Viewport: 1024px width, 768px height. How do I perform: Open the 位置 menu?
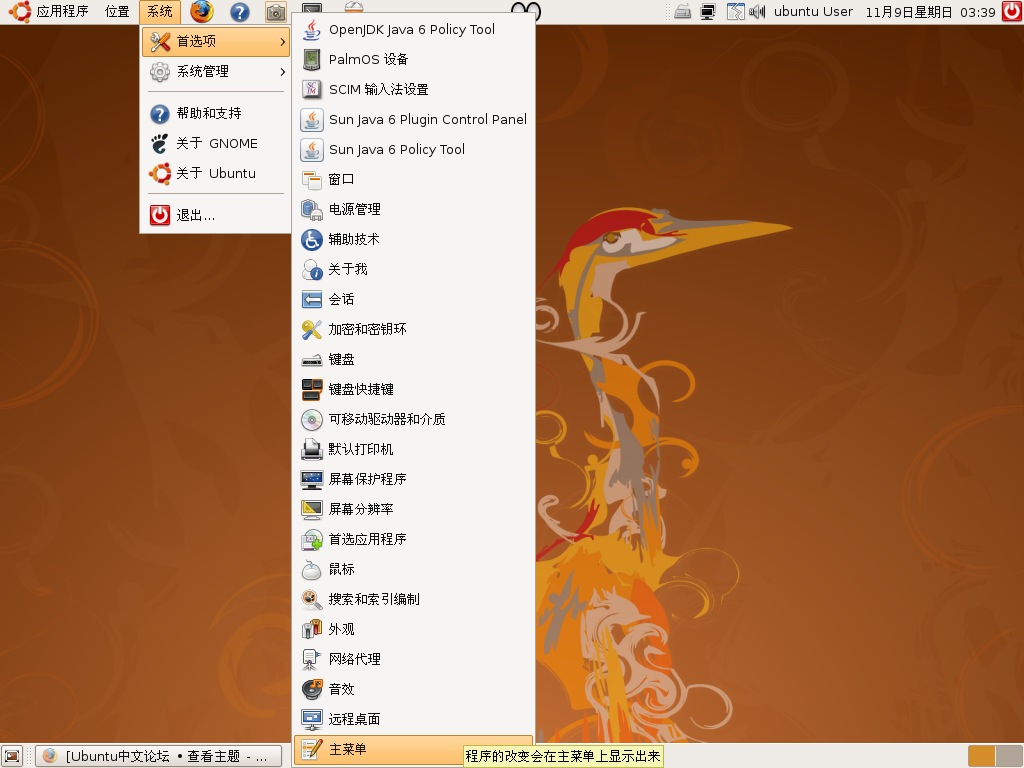click(117, 12)
